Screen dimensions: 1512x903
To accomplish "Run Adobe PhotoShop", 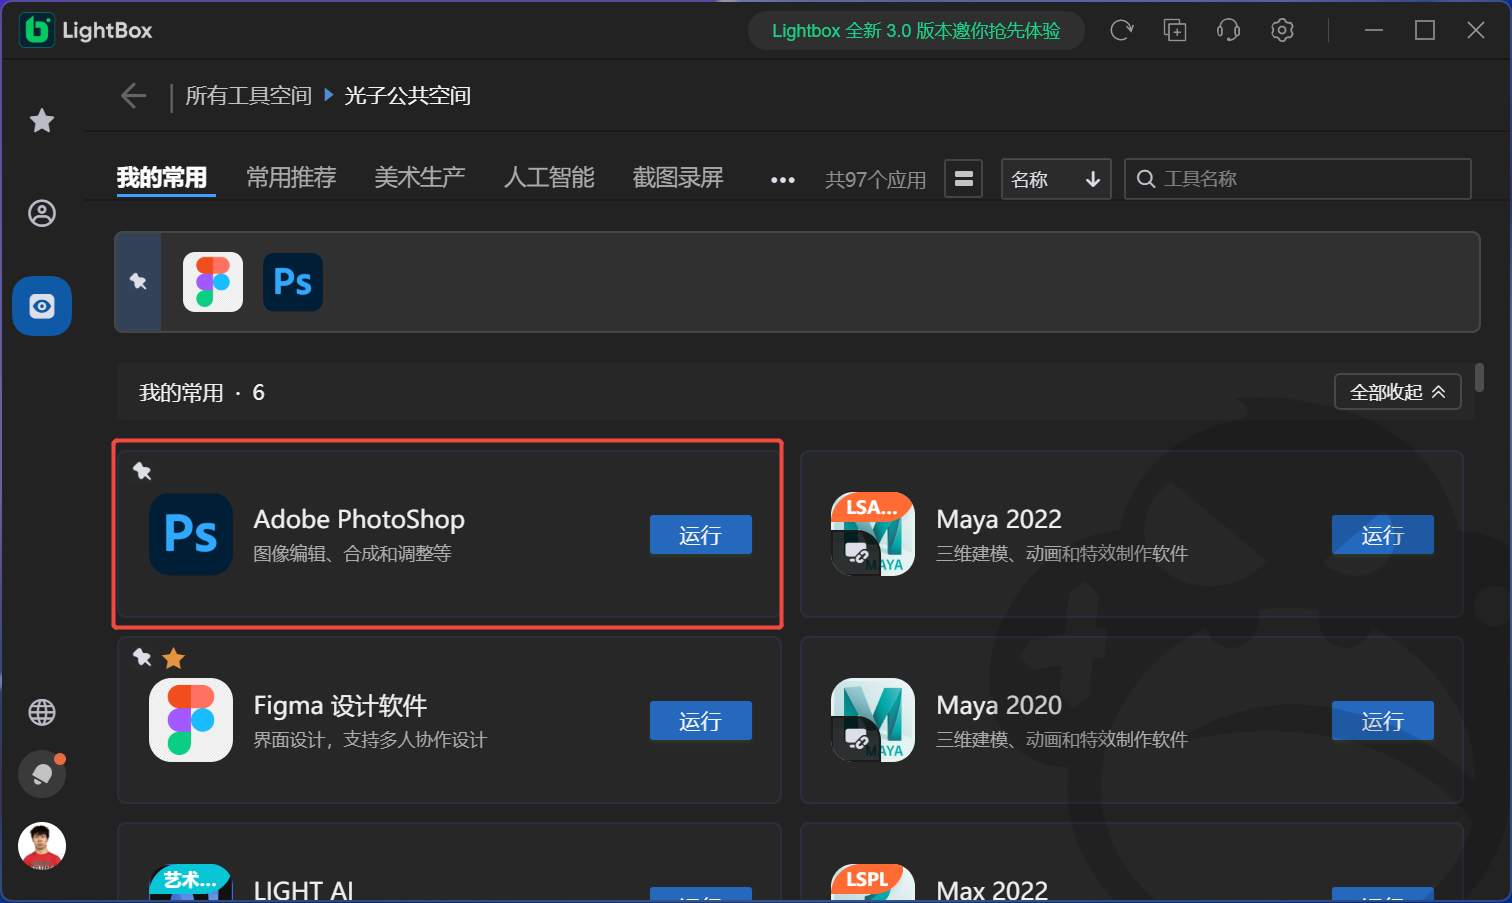I will [x=701, y=535].
